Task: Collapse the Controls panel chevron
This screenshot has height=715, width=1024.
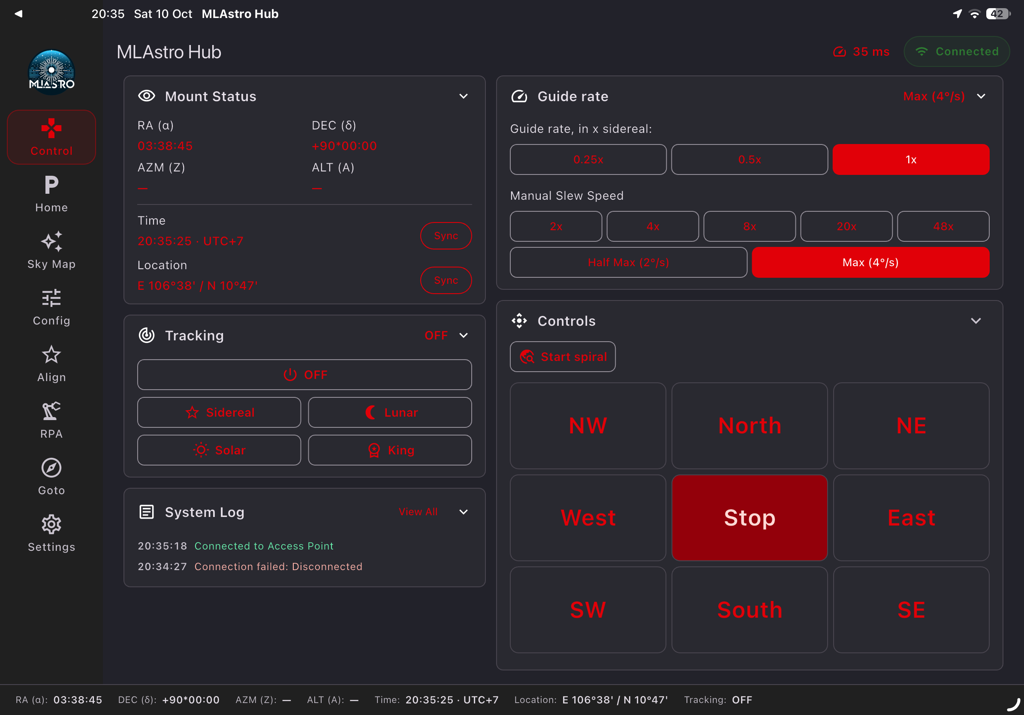Action: pos(976,321)
